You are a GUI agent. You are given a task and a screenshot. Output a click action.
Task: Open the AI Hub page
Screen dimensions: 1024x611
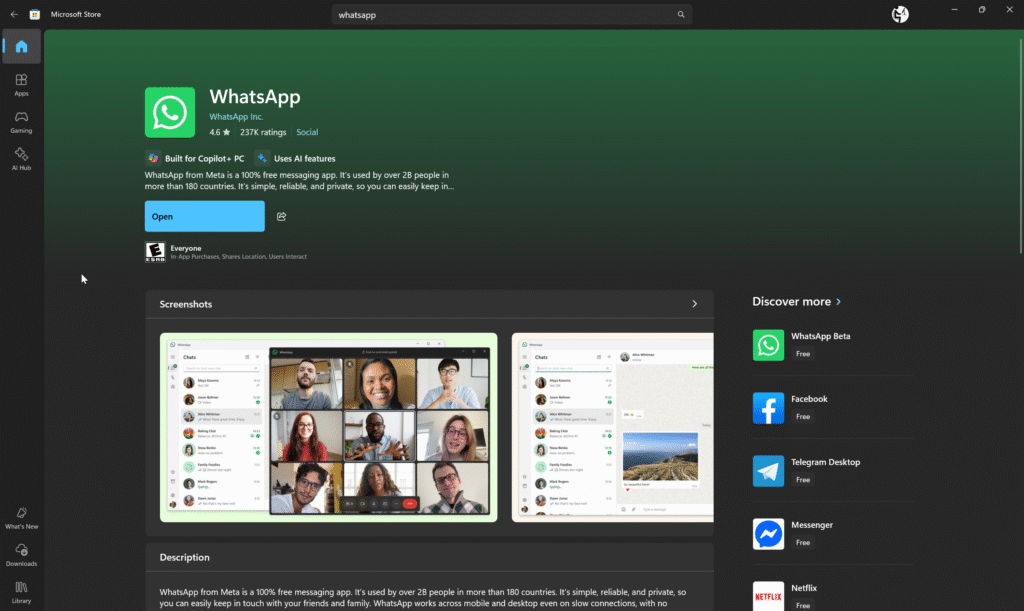(x=21, y=159)
